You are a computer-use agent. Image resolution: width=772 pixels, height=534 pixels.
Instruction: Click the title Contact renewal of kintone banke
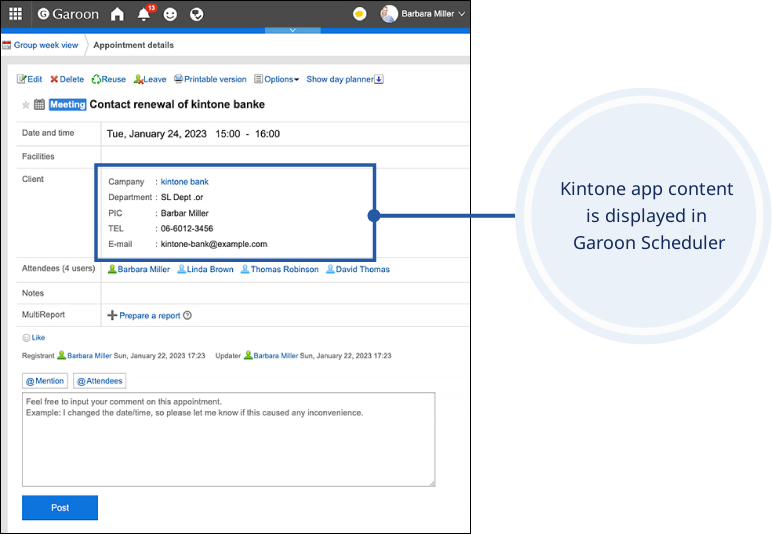point(177,104)
